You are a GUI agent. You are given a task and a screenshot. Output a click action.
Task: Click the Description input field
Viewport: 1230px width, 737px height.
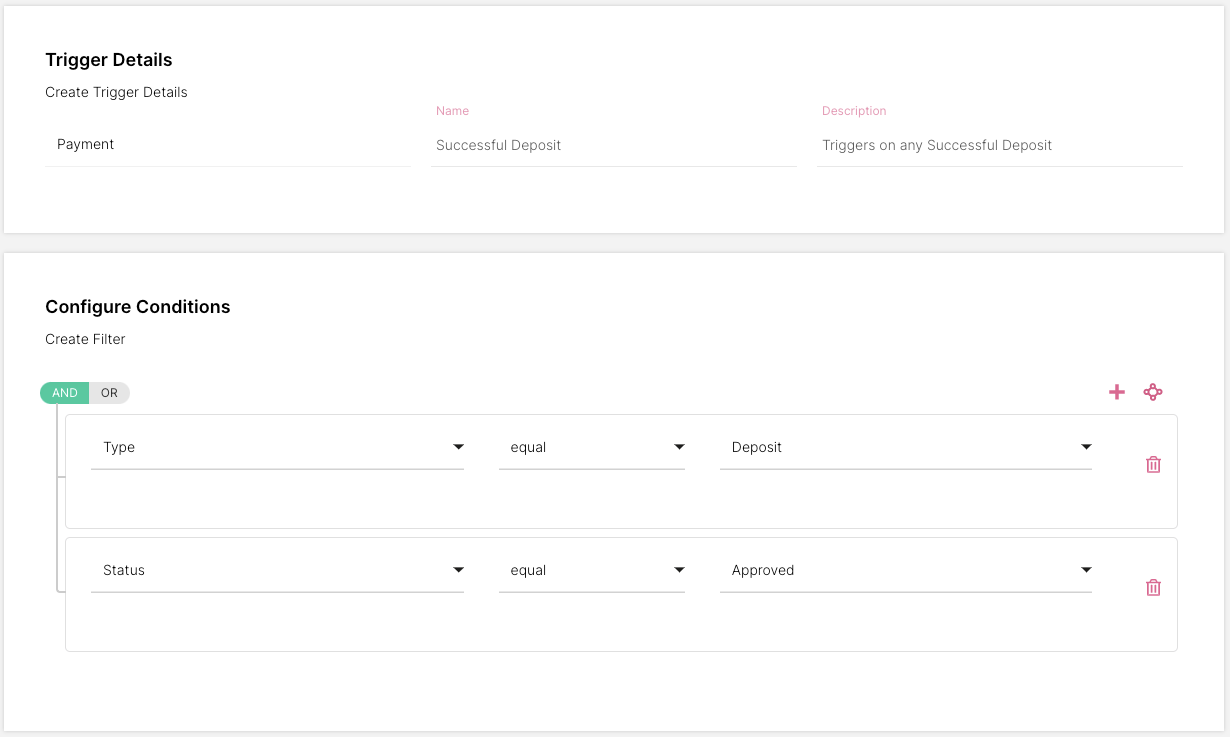pyautogui.click(x=999, y=146)
